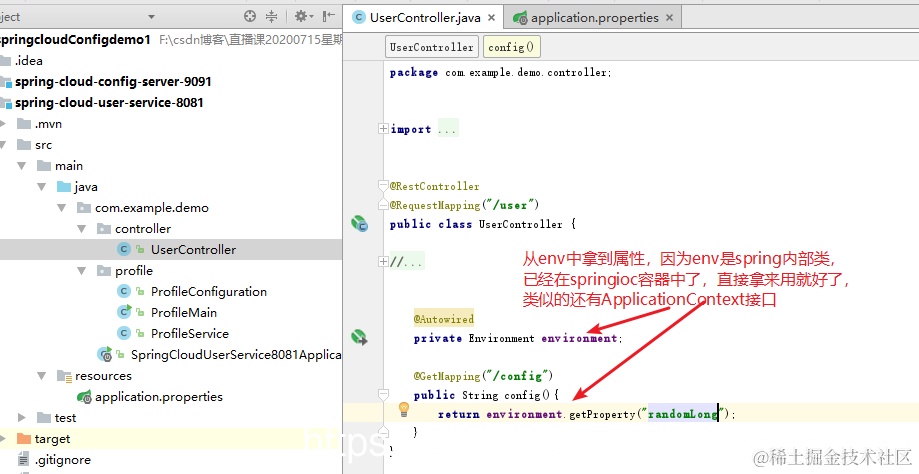Select UserController class in tree

[193, 250]
